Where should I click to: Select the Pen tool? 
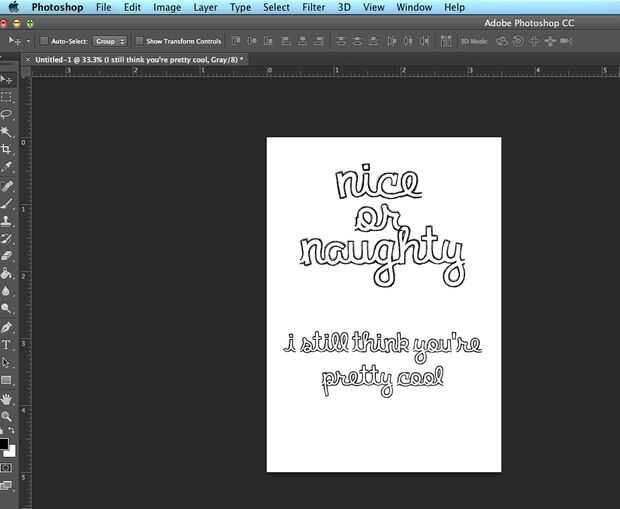(x=6, y=327)
